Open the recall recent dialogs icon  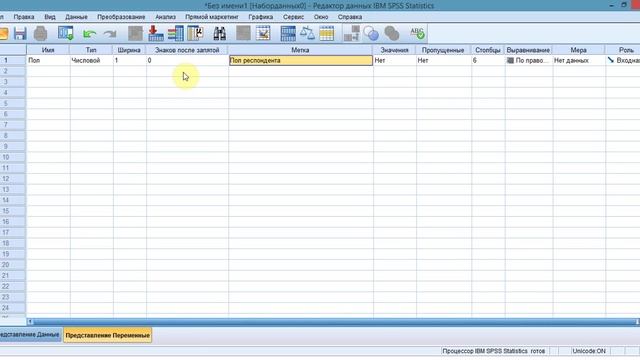pos(65,33)
